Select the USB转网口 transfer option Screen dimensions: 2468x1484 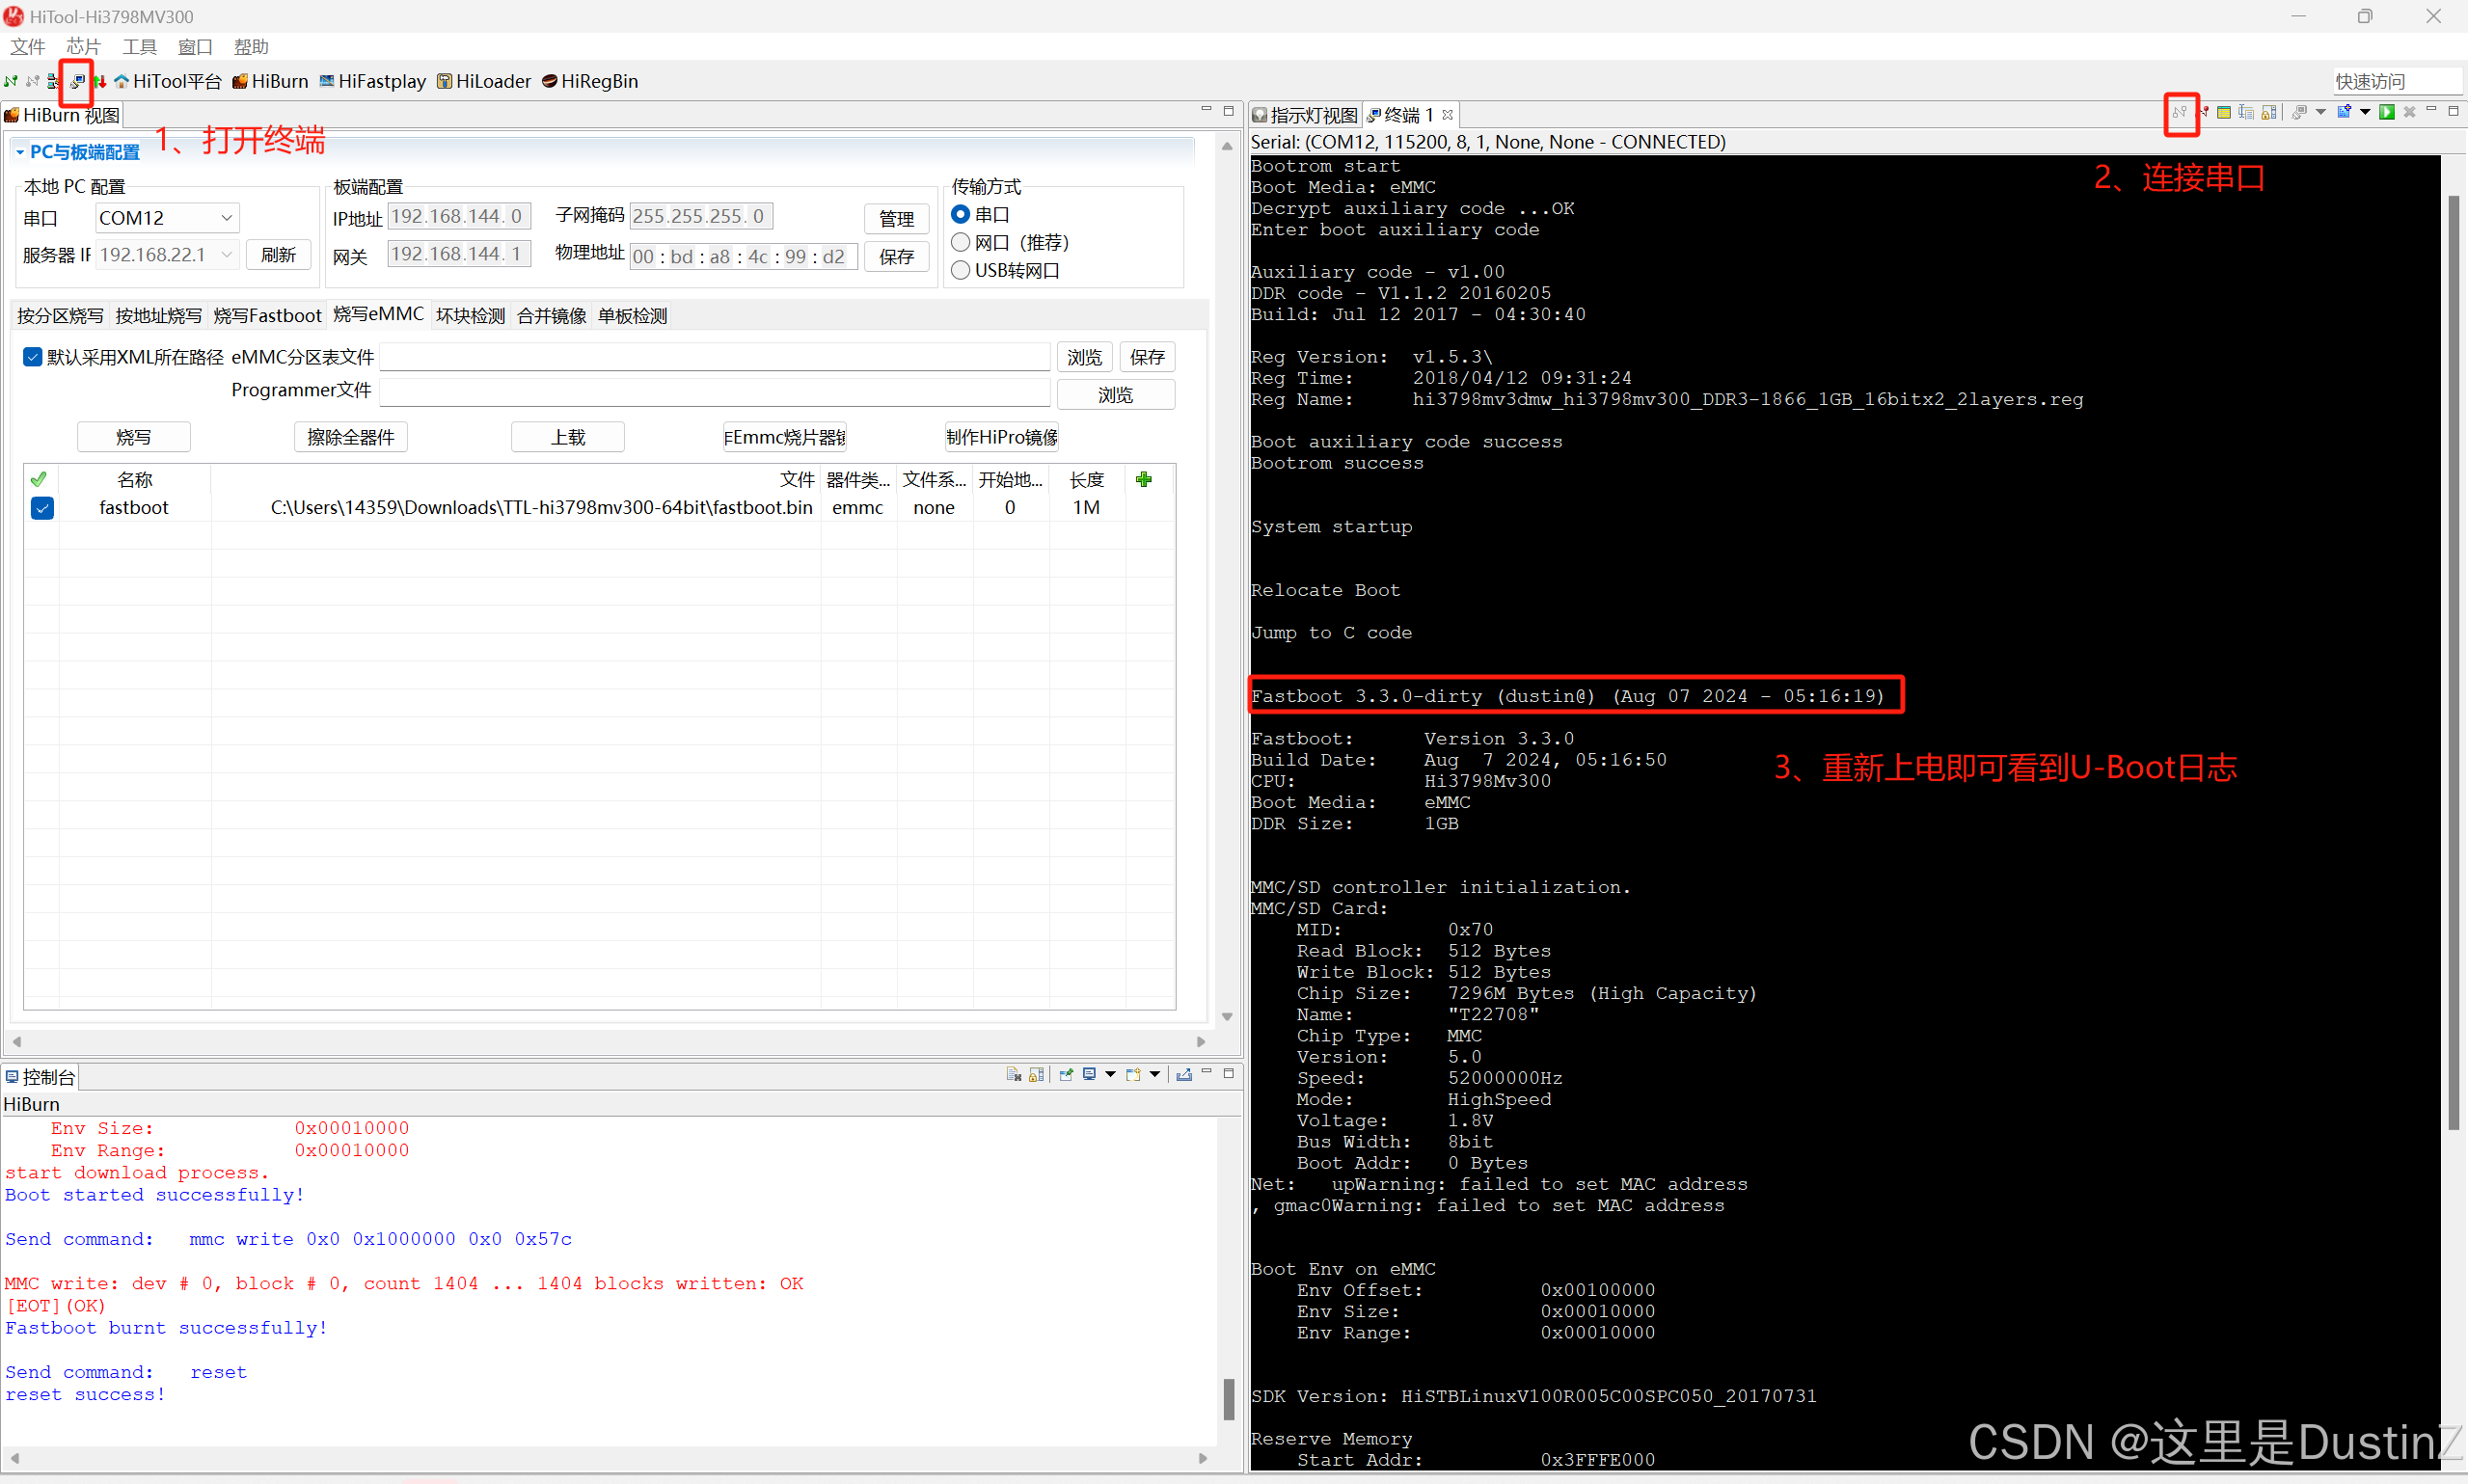[x=1006, y=270]
